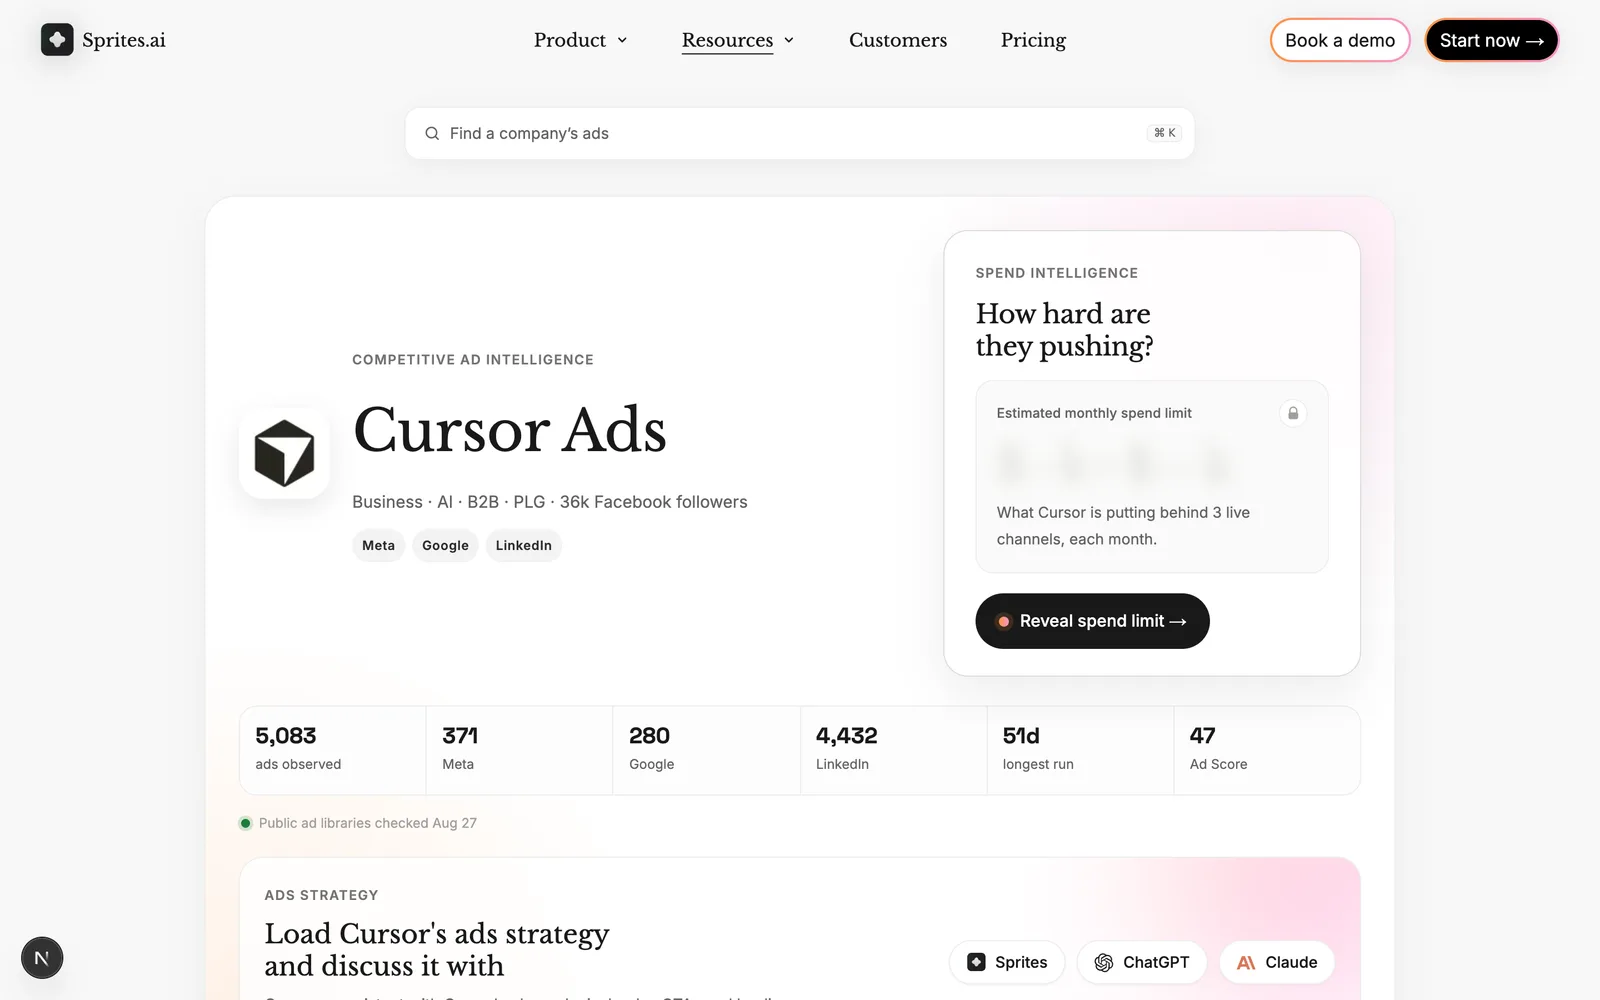Click the Cursor Ads heading

tap(510, 430)
